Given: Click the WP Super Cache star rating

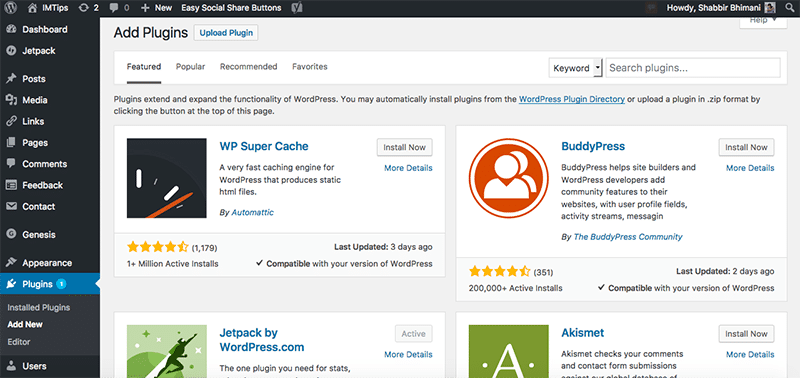Looking at the screenshot, I should click(158, 247).
